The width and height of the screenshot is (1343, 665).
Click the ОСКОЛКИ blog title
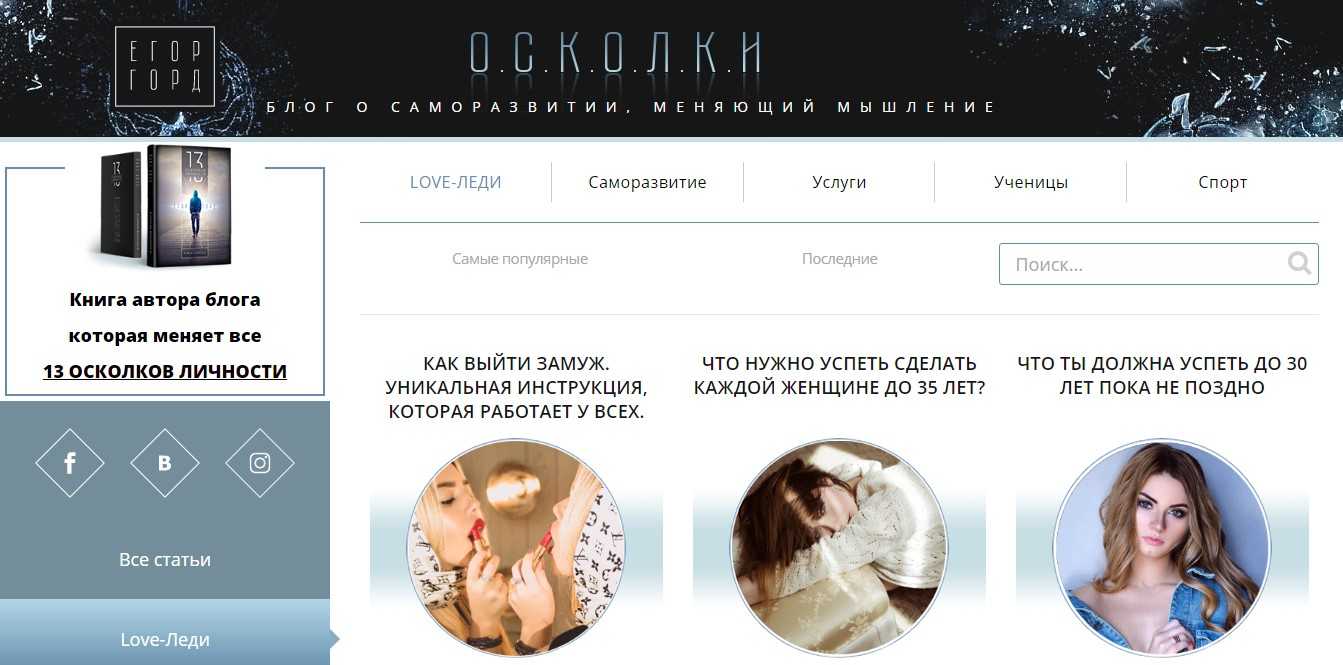616,53
